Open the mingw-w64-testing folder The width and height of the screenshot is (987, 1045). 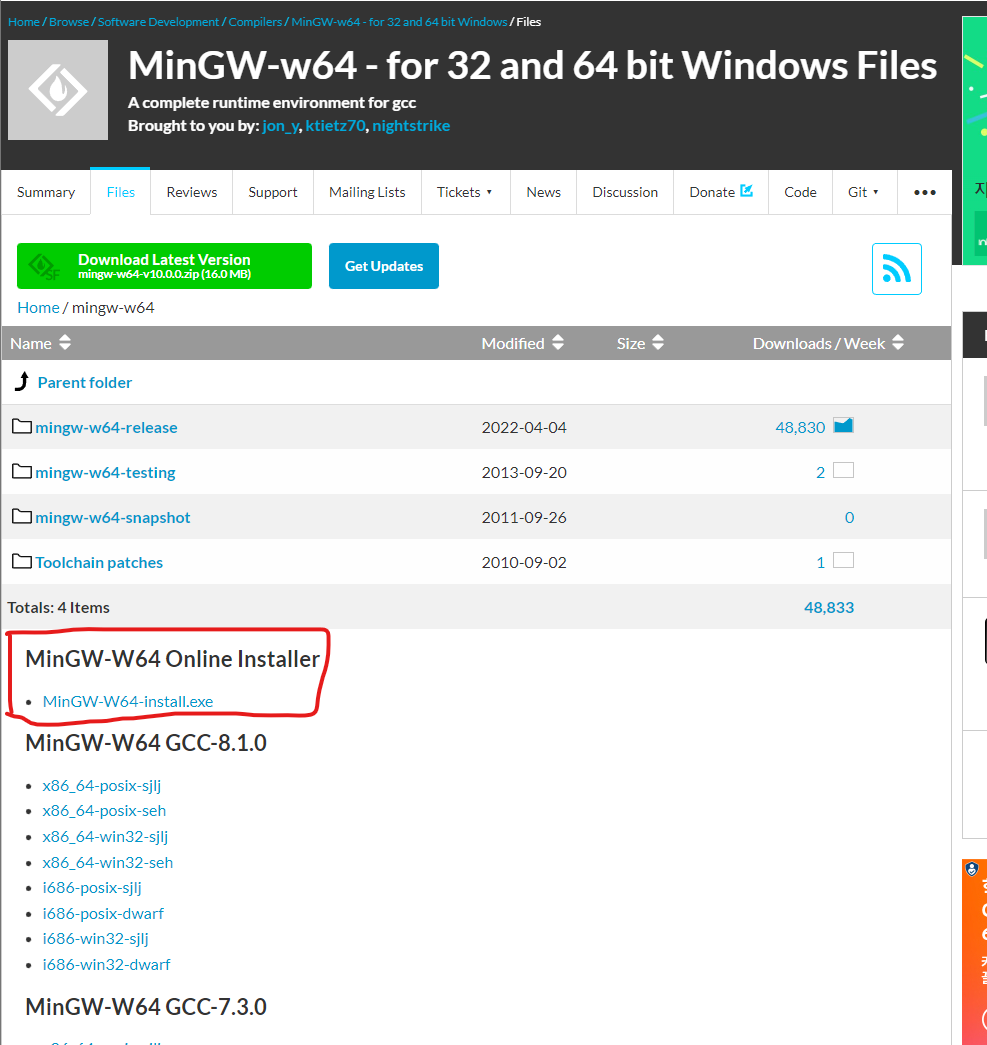105,473
